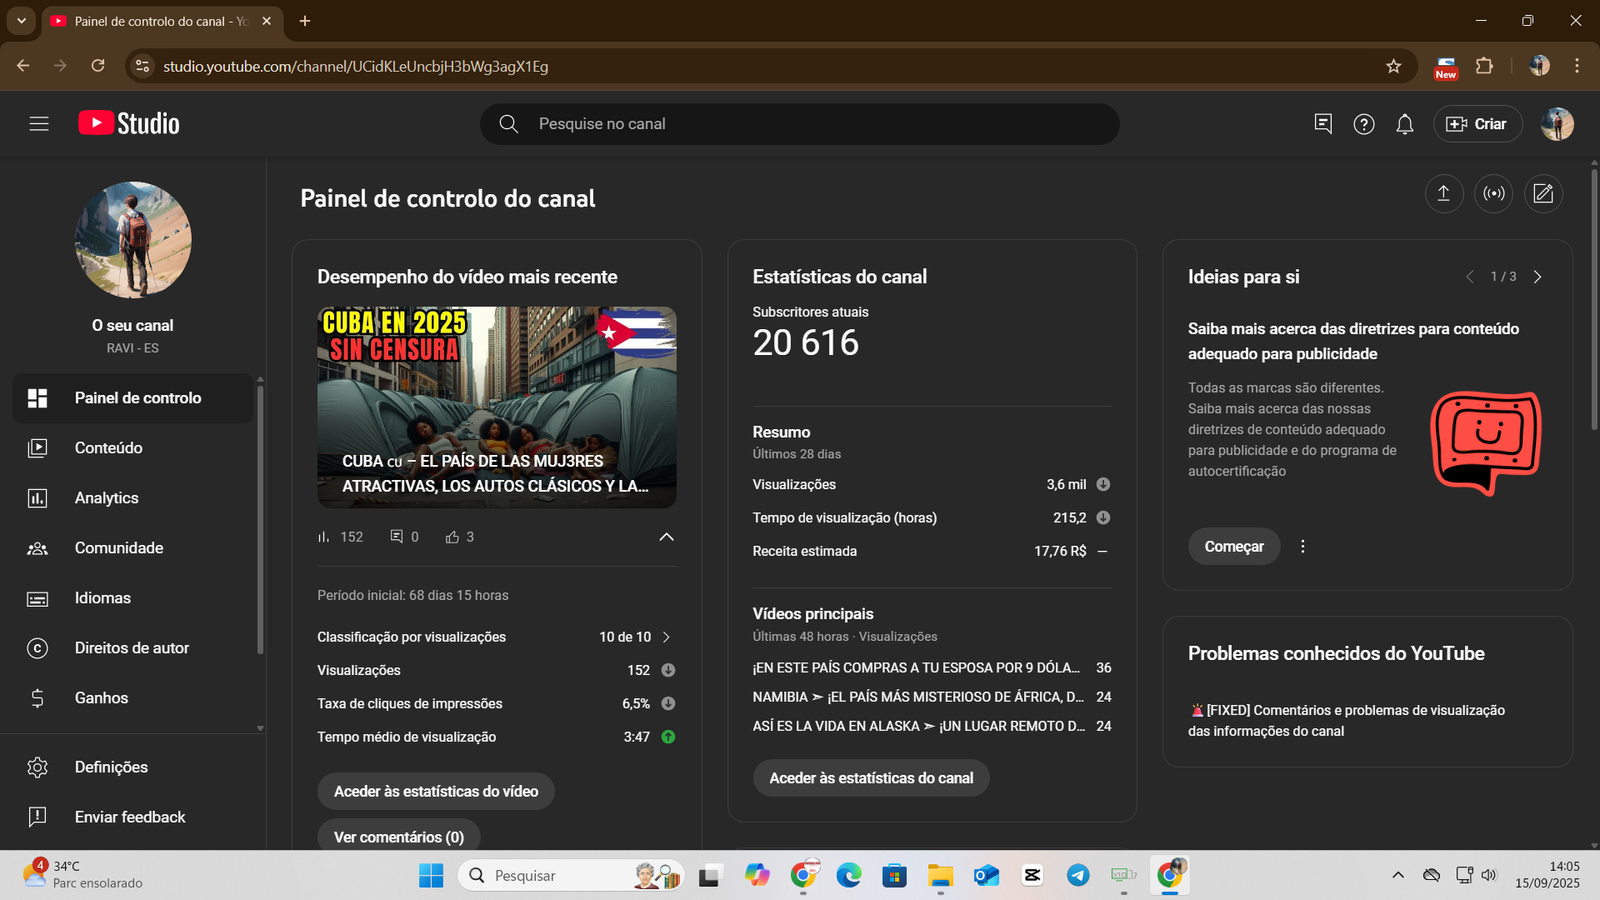Open Conteúdo in the sidebar
Image resolution: width=1600 pixels, height=900 pixels.
tap(133, 448)
